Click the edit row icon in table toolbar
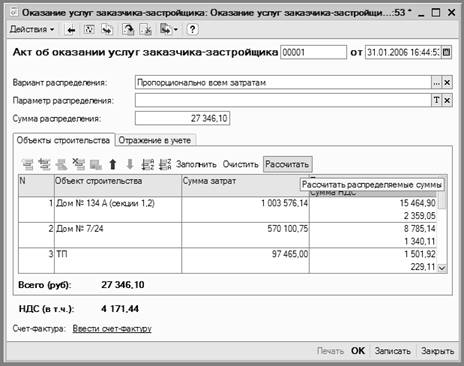Viewport: 464px width, 366px height. (x=61, y=164)
